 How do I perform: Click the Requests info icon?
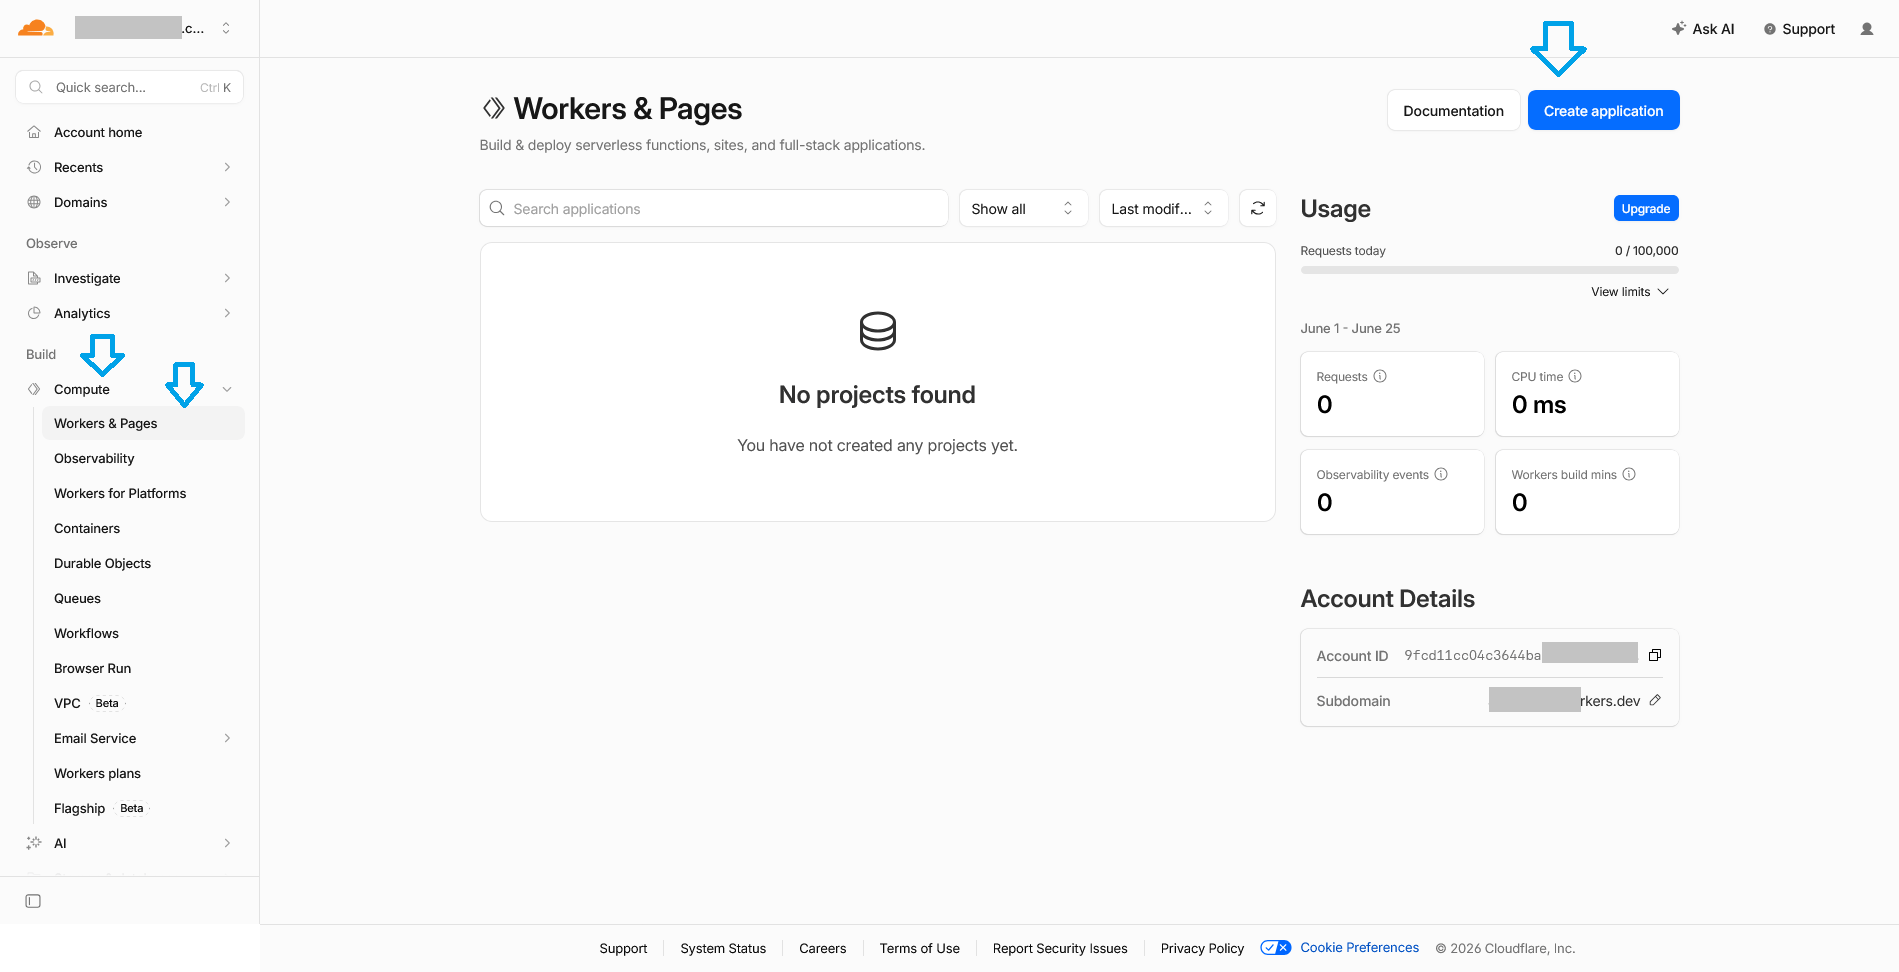click(x=1380, y=376)
